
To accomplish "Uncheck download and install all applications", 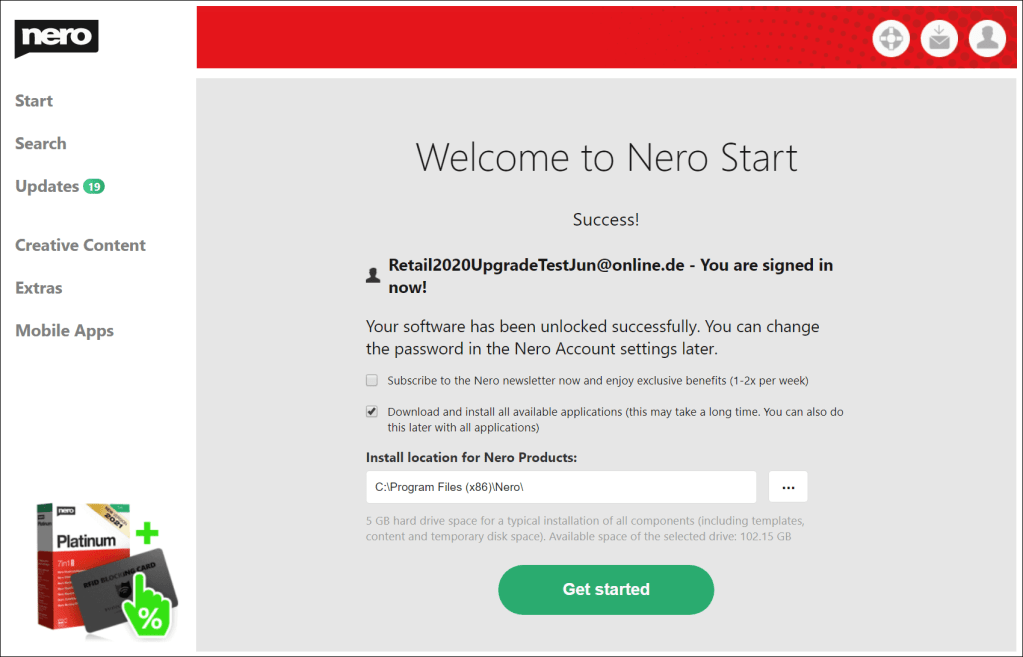I will (x=372, y=411).
